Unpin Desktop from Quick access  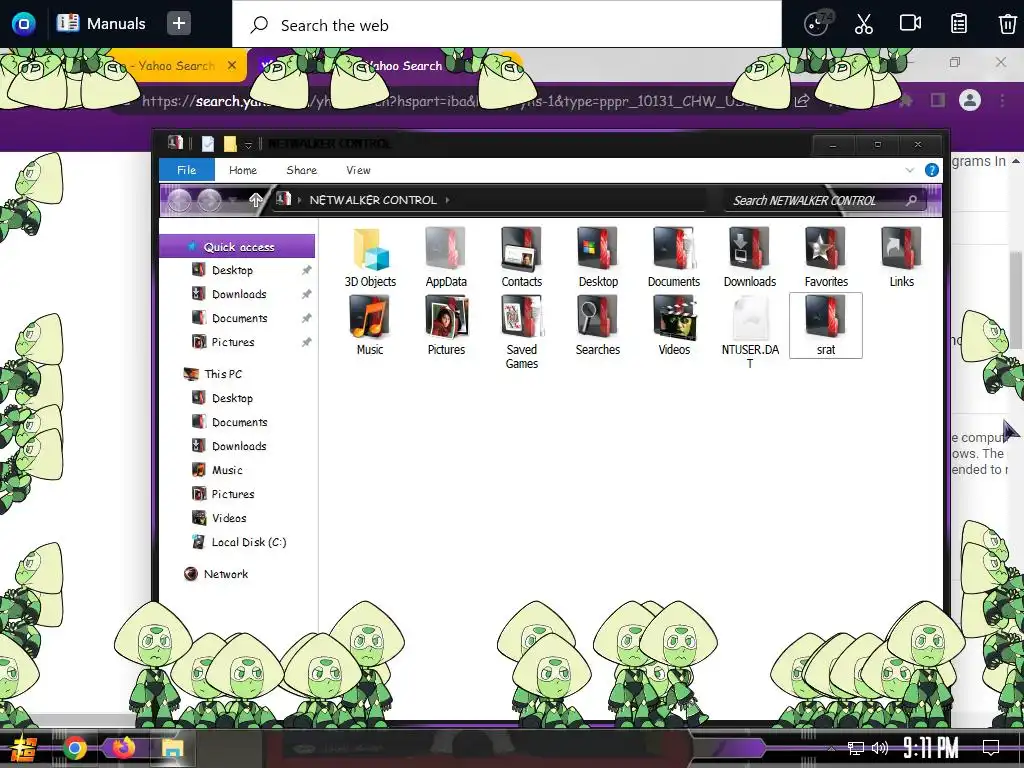pos(306,270)
